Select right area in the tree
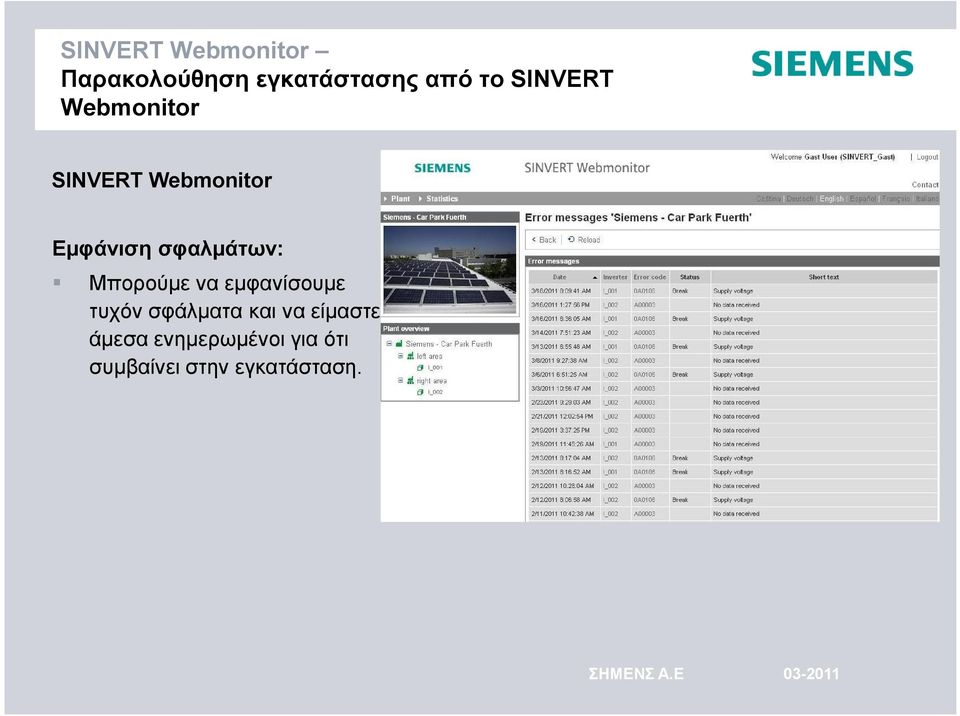The image size is (960, 716). (431, 381)
